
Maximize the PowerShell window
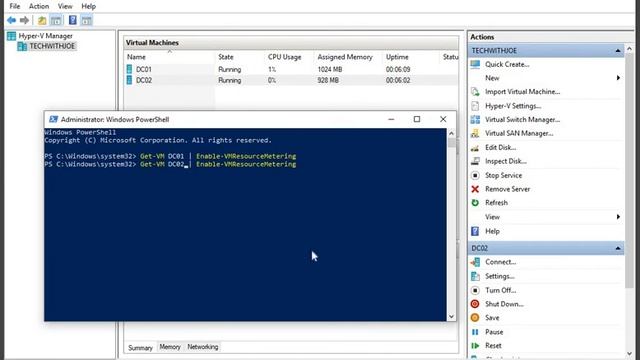pos(417,119)
